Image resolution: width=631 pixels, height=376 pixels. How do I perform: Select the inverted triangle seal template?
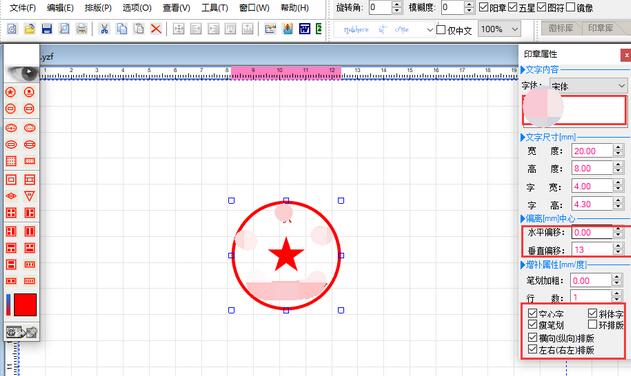coord(29,196)
